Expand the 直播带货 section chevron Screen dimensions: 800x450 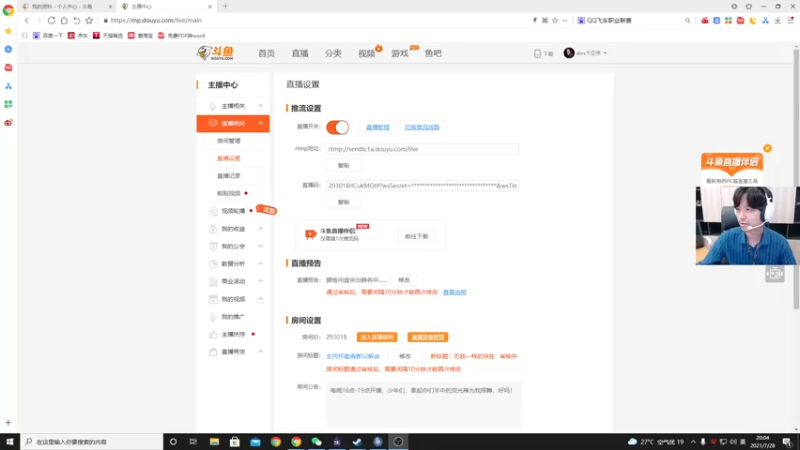point(261,352)
